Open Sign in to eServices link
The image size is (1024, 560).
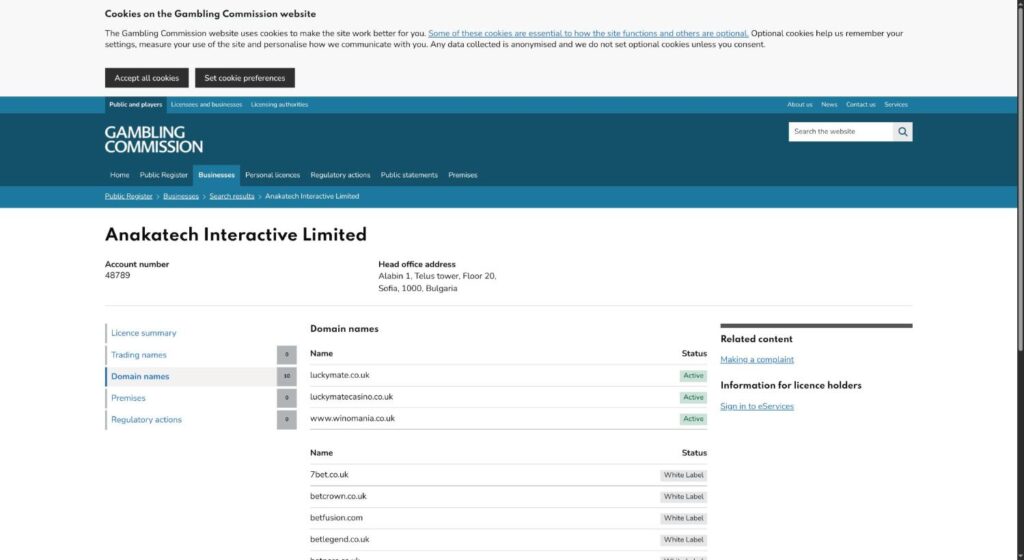757,407
